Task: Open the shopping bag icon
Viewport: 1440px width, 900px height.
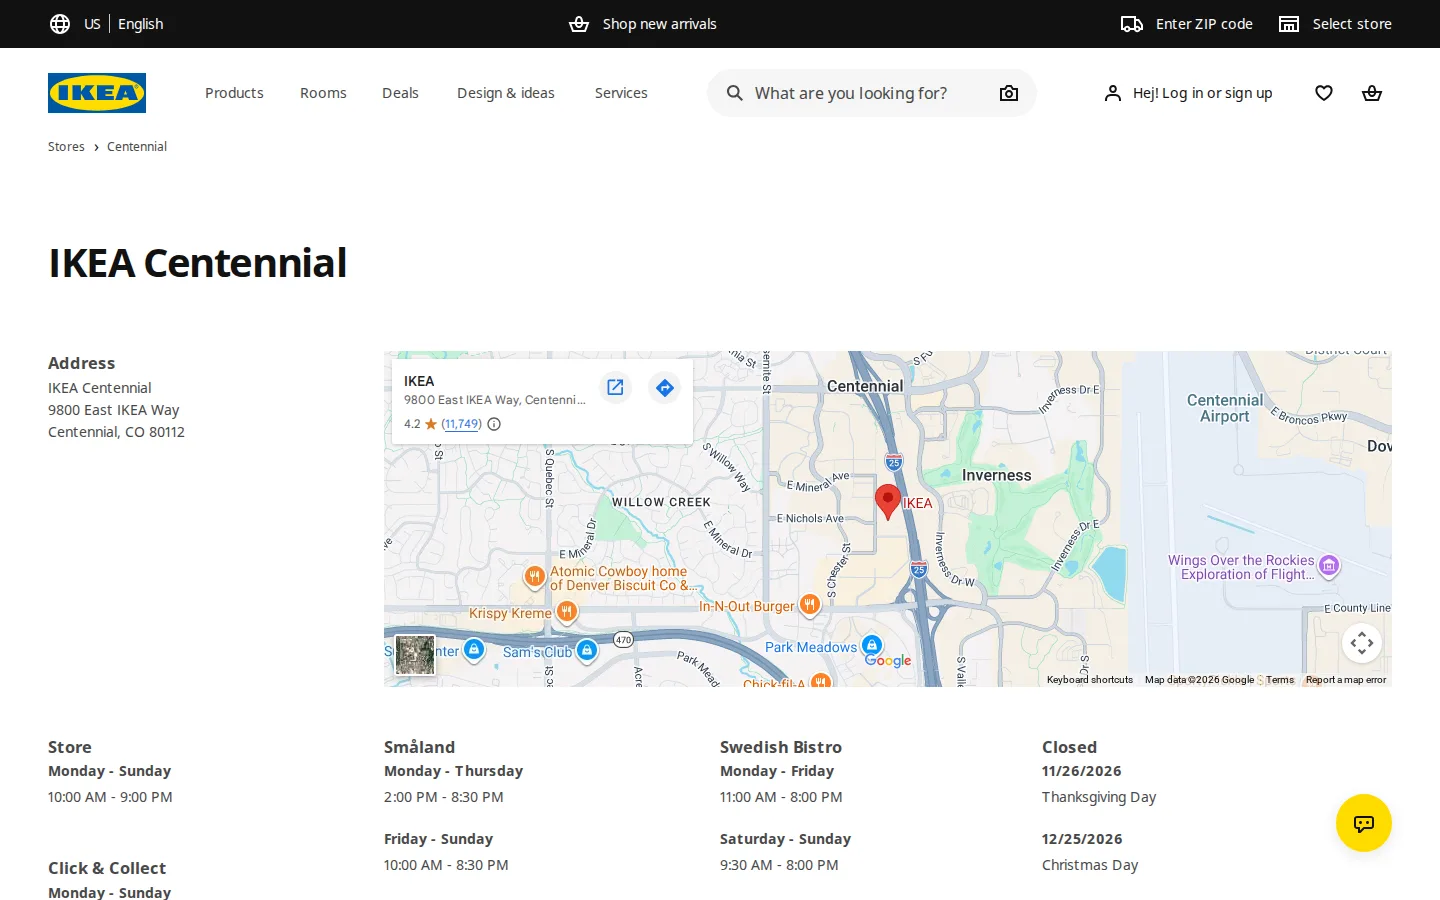Action: pos(1372,93)
